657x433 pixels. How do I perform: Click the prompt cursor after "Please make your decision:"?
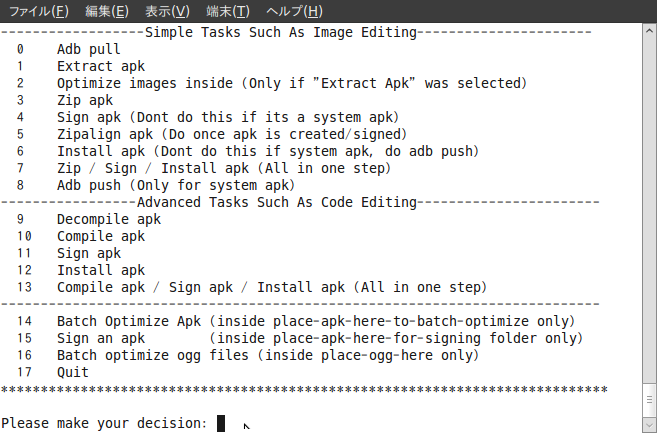pos(221,423)
